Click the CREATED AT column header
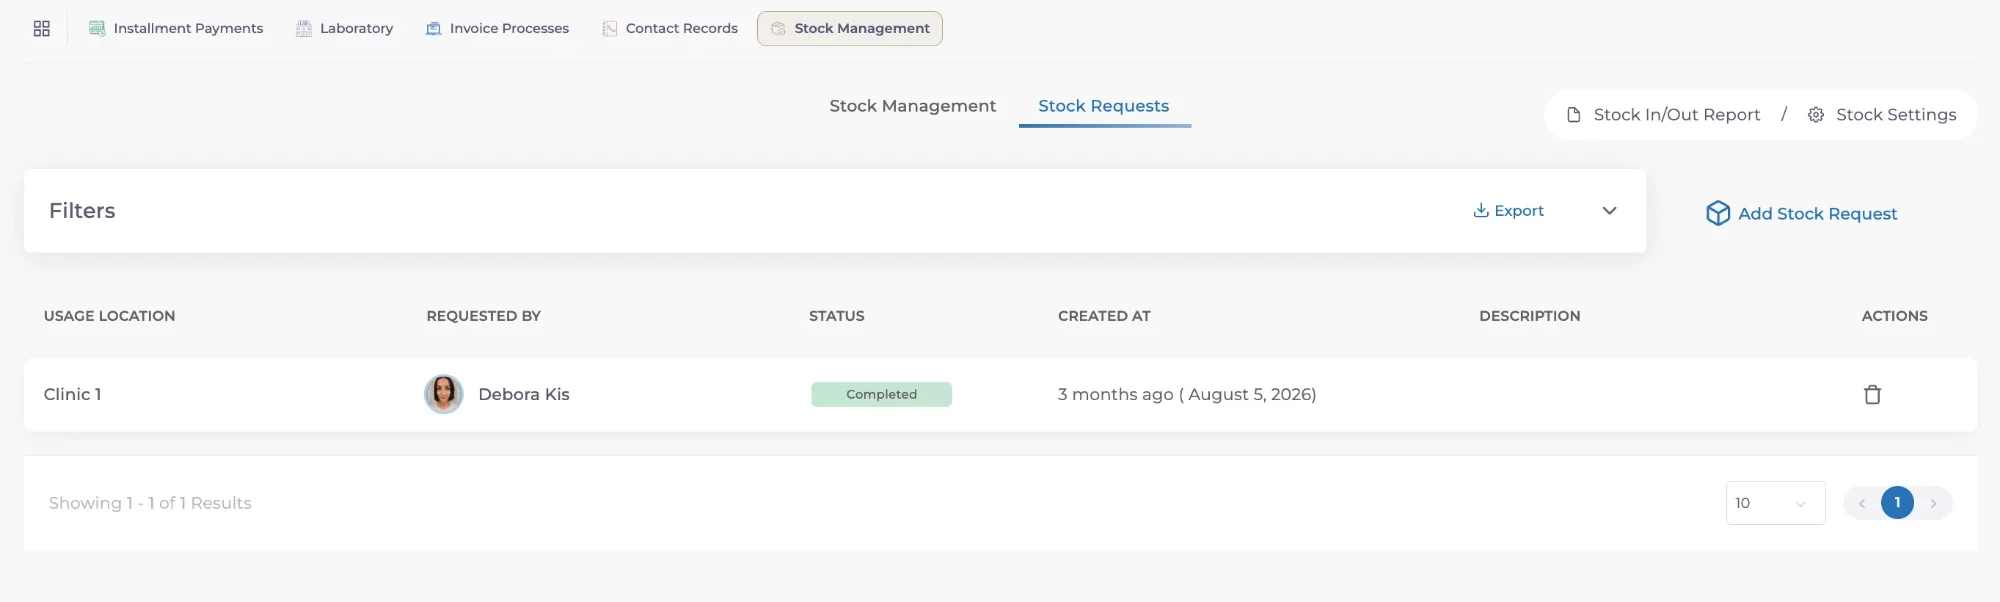This screenshot has height=602, width=2000. click(1104, 316)
